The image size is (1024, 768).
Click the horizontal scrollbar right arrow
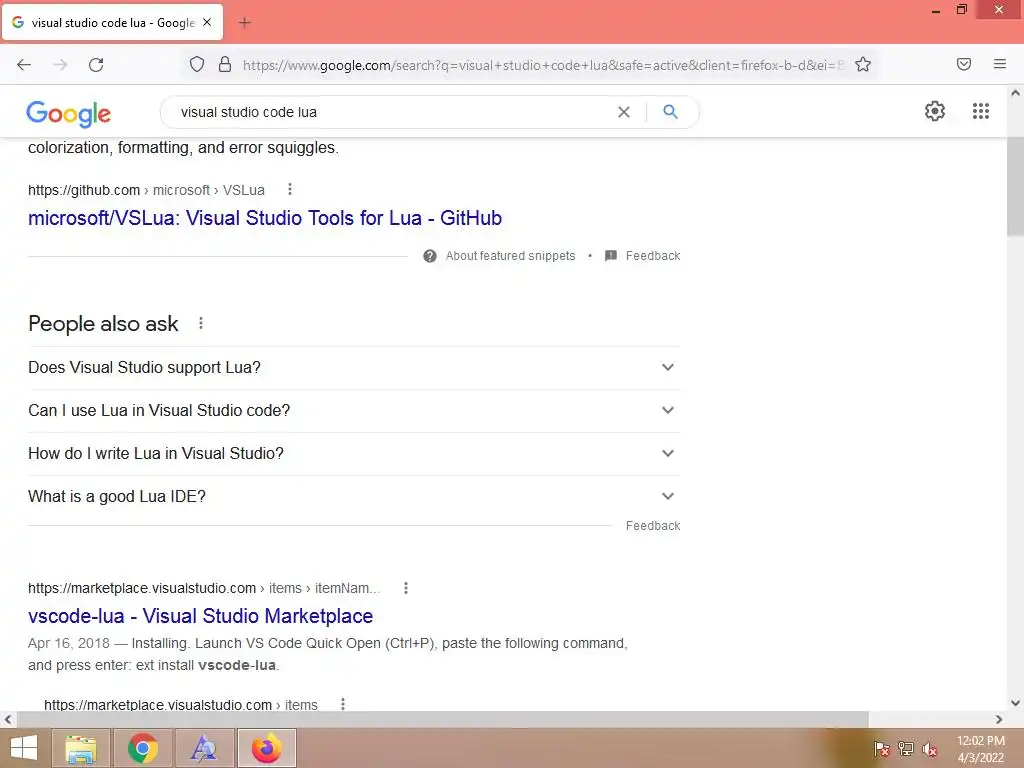[x=999, y=720]
